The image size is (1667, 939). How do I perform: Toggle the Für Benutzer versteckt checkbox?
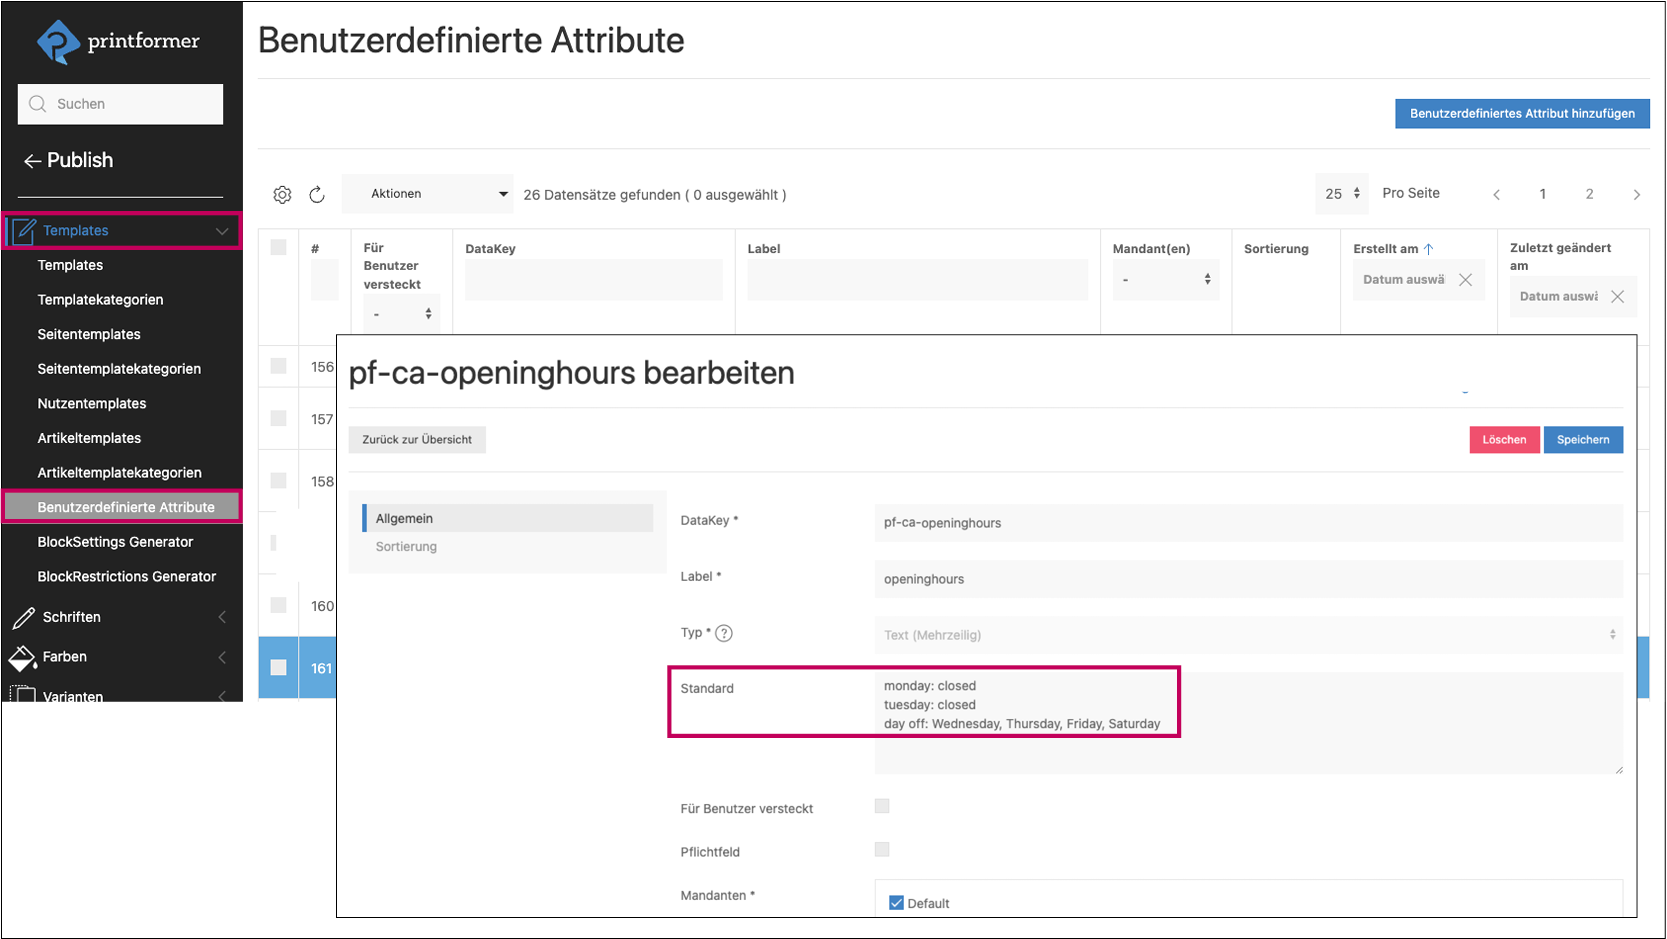(881, 806)
